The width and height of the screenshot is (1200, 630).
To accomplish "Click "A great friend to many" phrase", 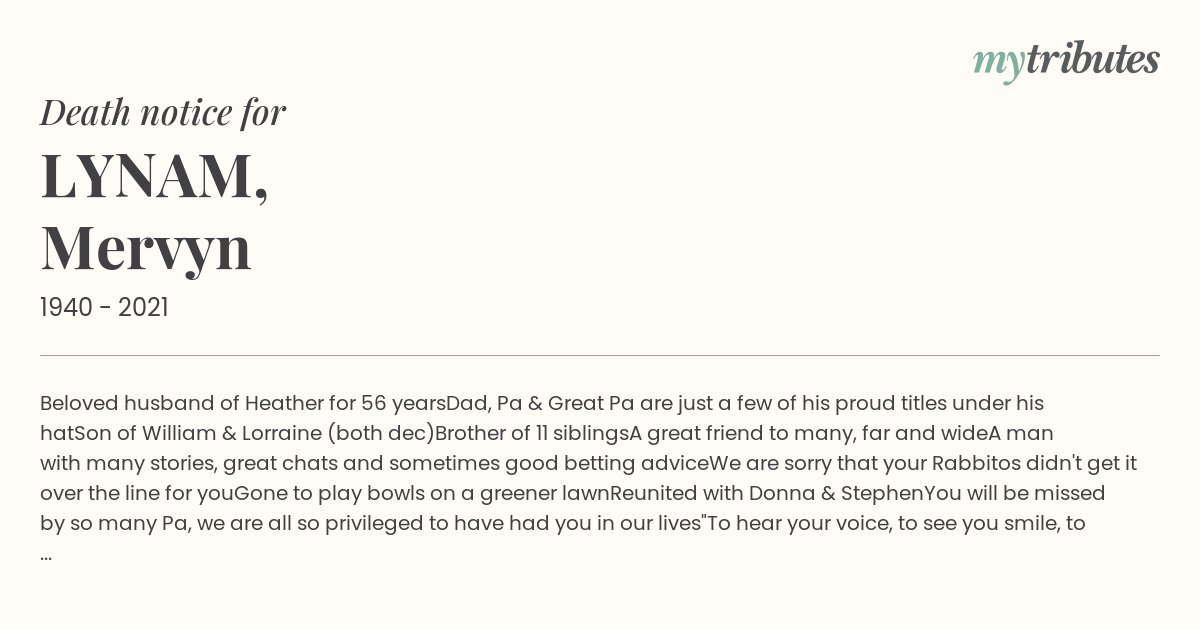I will [740, 433].
